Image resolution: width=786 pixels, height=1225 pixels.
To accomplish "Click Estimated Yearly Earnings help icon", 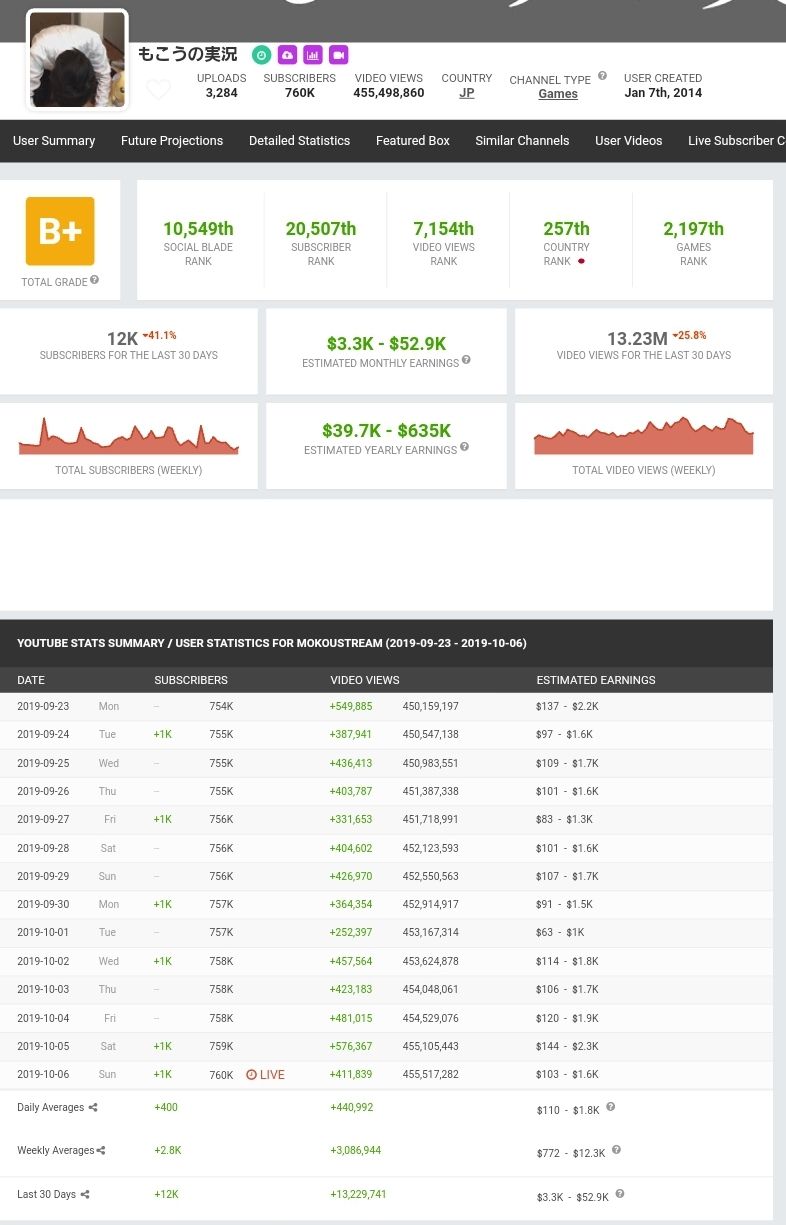I will point(464,447).
